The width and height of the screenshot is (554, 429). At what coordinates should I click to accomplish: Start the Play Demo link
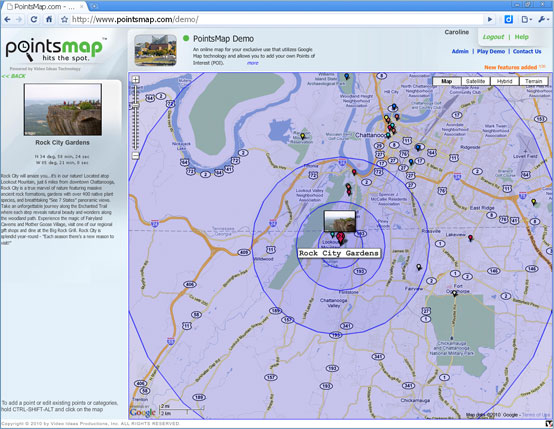pyautogui.click(x=491, y=51)
